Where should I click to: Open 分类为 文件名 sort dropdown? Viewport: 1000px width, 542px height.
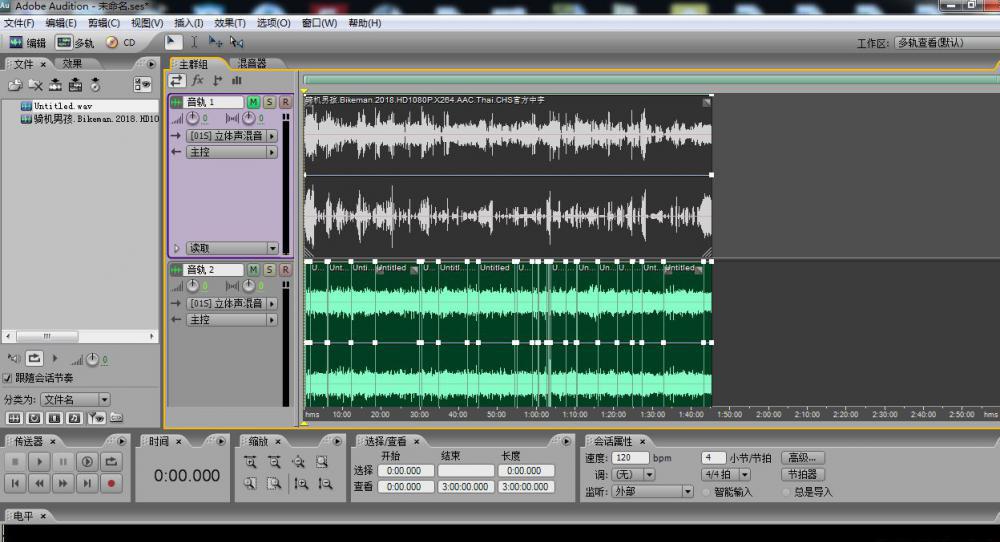click(x=75, y=400)
